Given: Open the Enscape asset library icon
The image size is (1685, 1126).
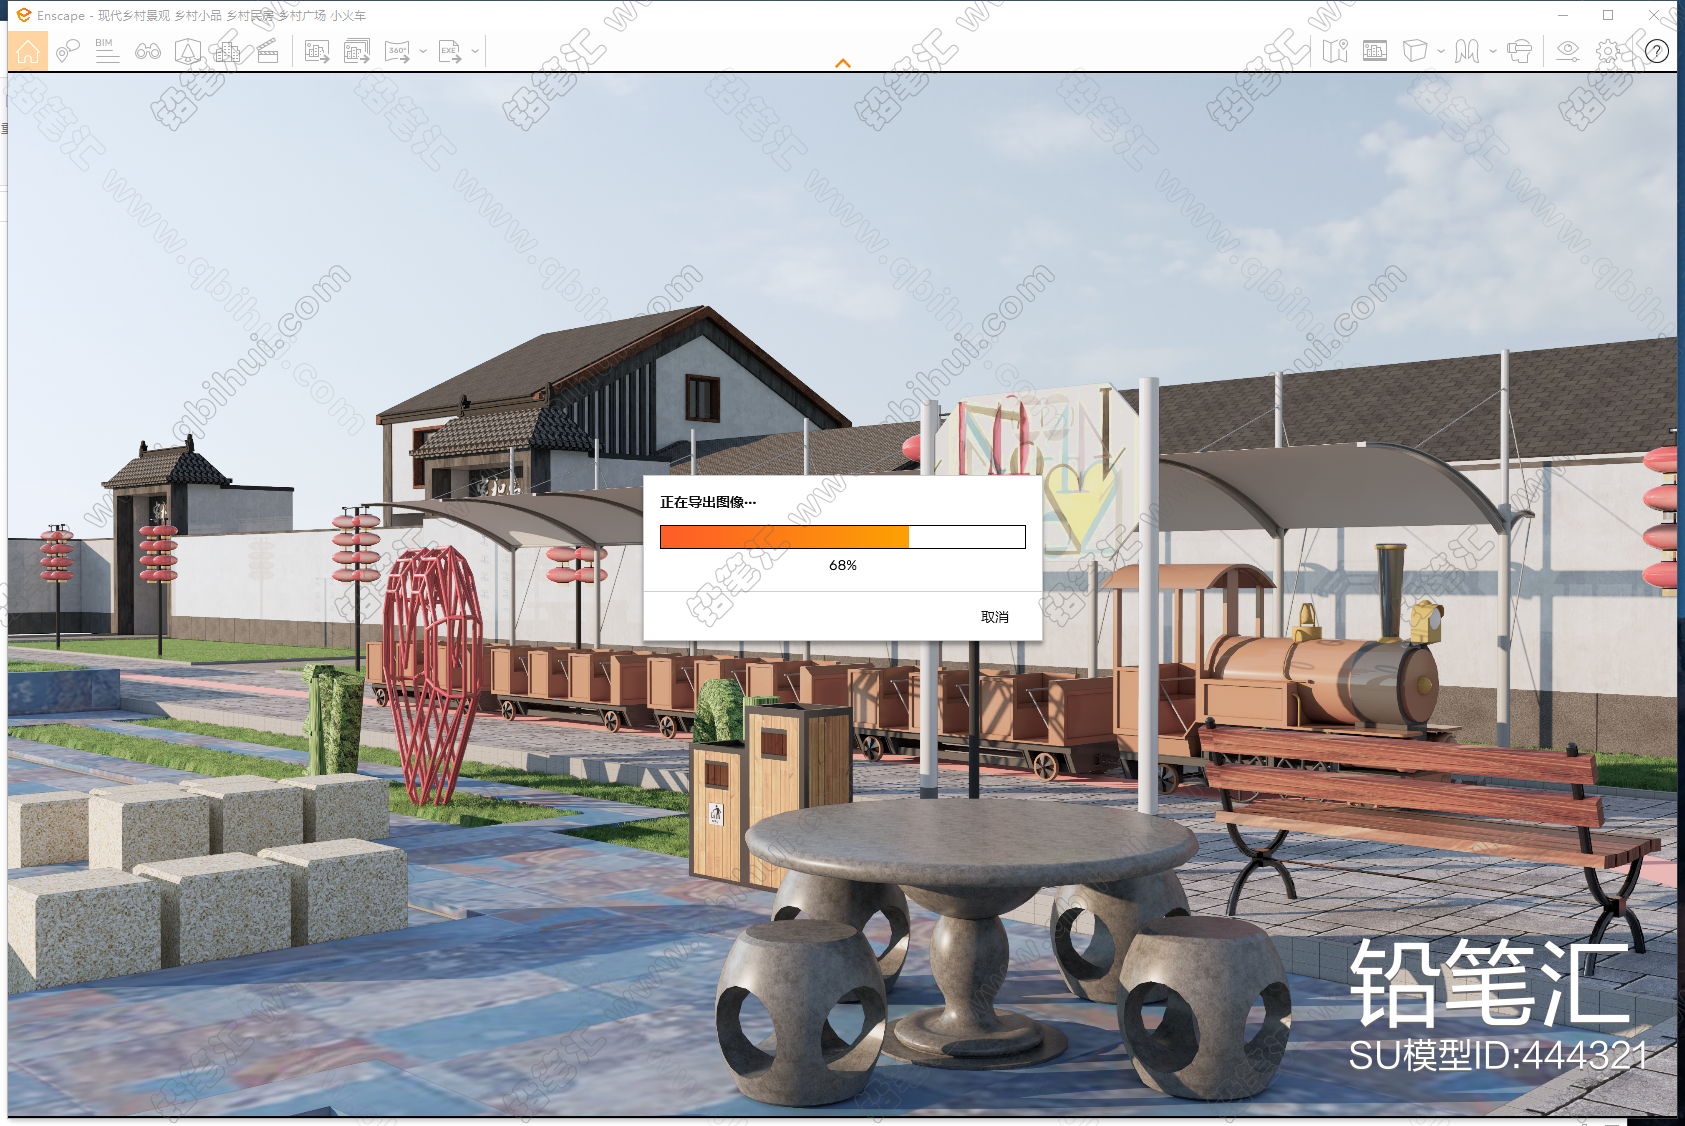Looking at the screenshot, I should click(188, 51).
